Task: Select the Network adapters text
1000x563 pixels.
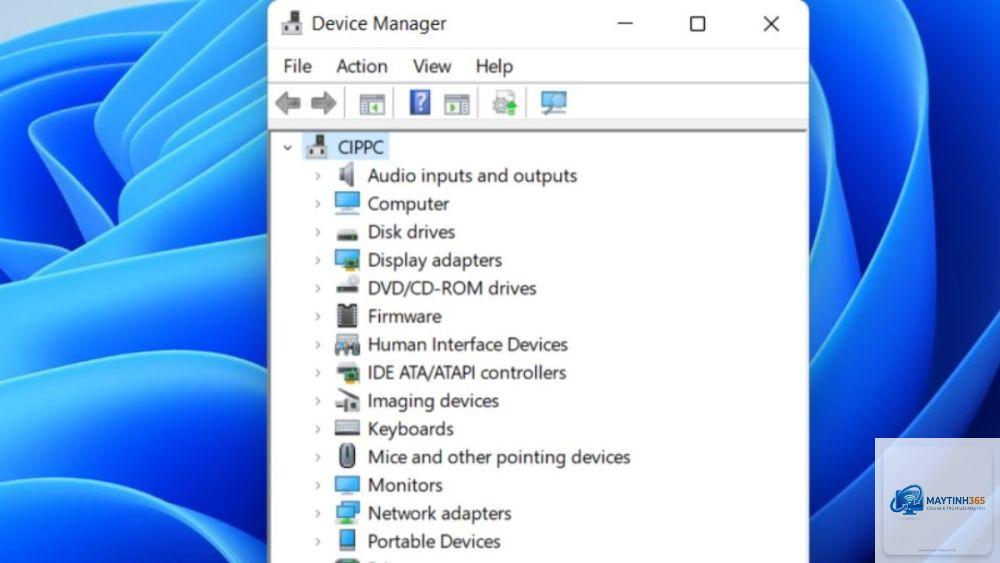Action: pos(439,513)
